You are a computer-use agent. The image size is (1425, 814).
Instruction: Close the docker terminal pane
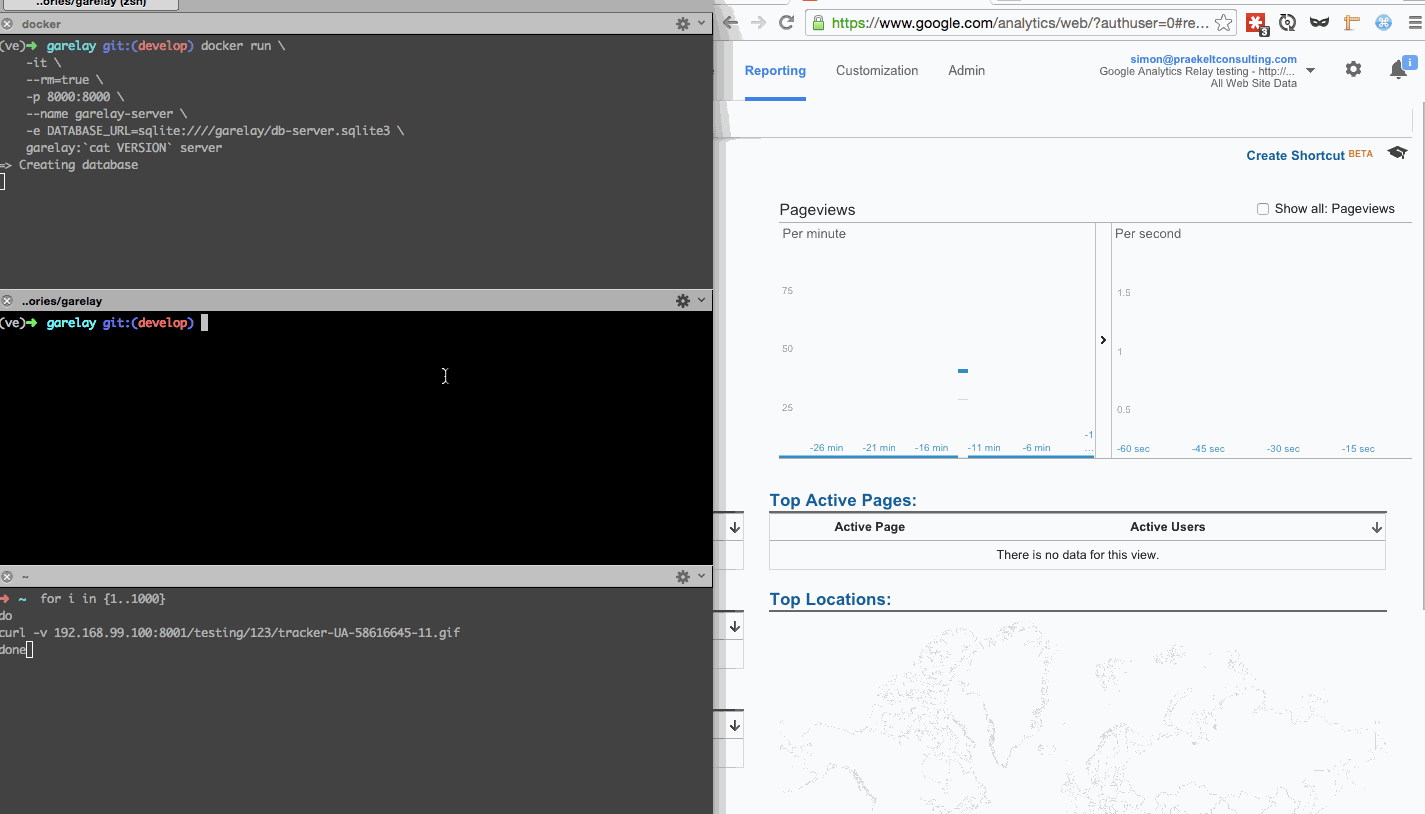click(7, 24)
